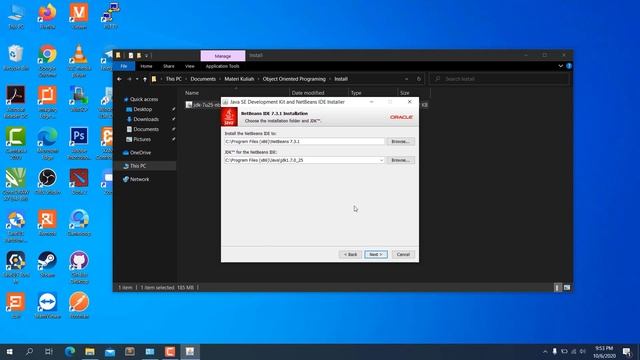Click 'Documents' in the address breadcrumb

point(203,79)
